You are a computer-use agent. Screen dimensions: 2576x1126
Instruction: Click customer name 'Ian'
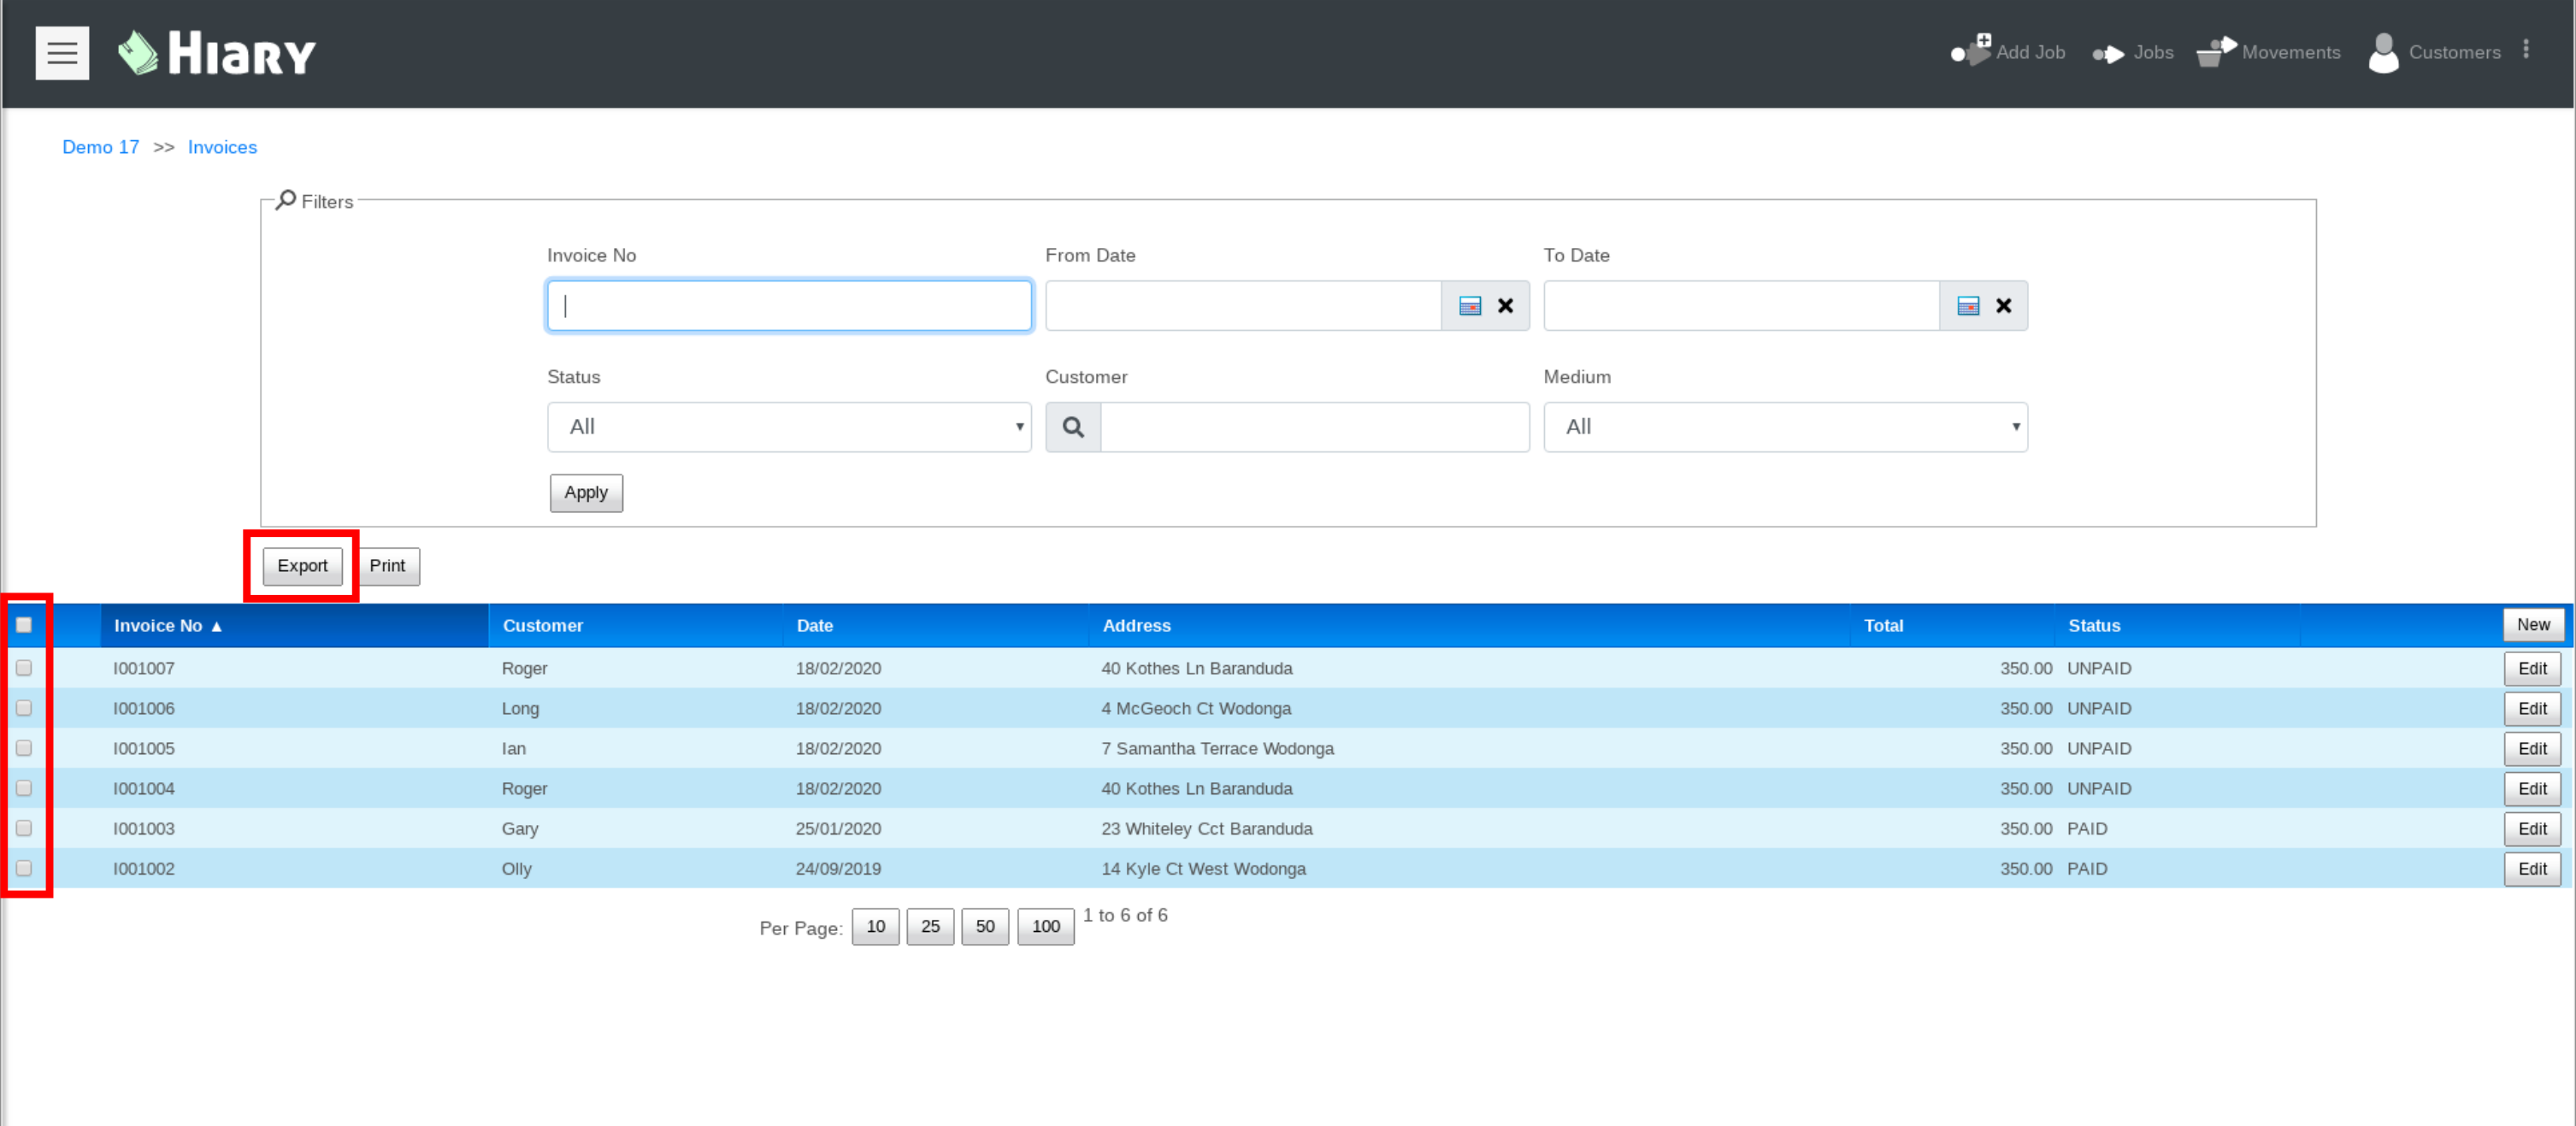pos(513,749)
